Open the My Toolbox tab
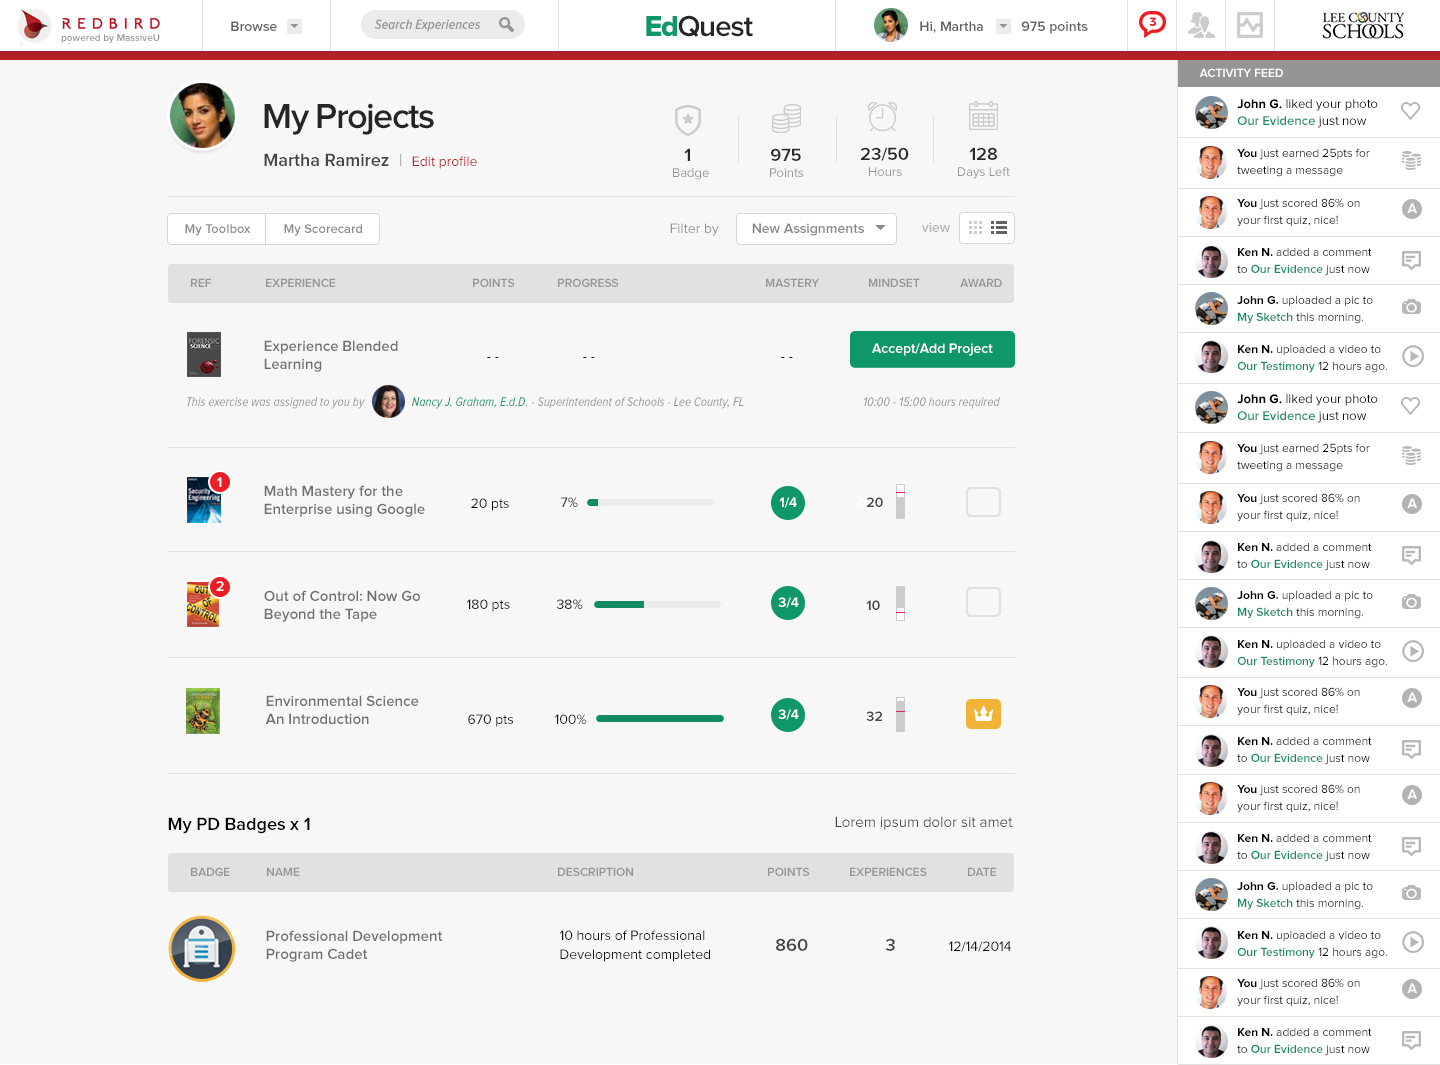This screenshot has width=1440, height=1065. click(217, 229)
